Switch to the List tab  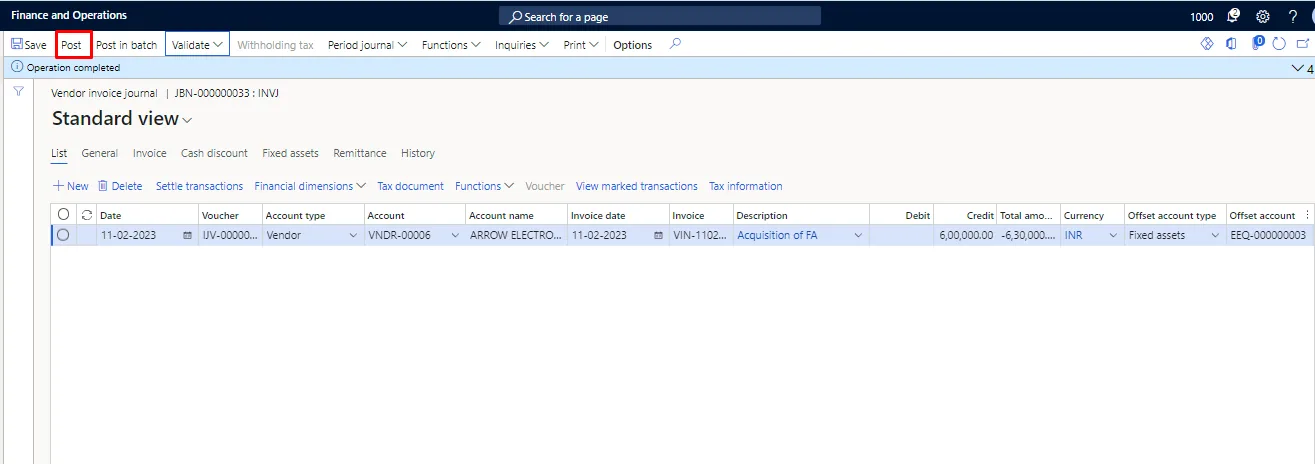[59, 153]
